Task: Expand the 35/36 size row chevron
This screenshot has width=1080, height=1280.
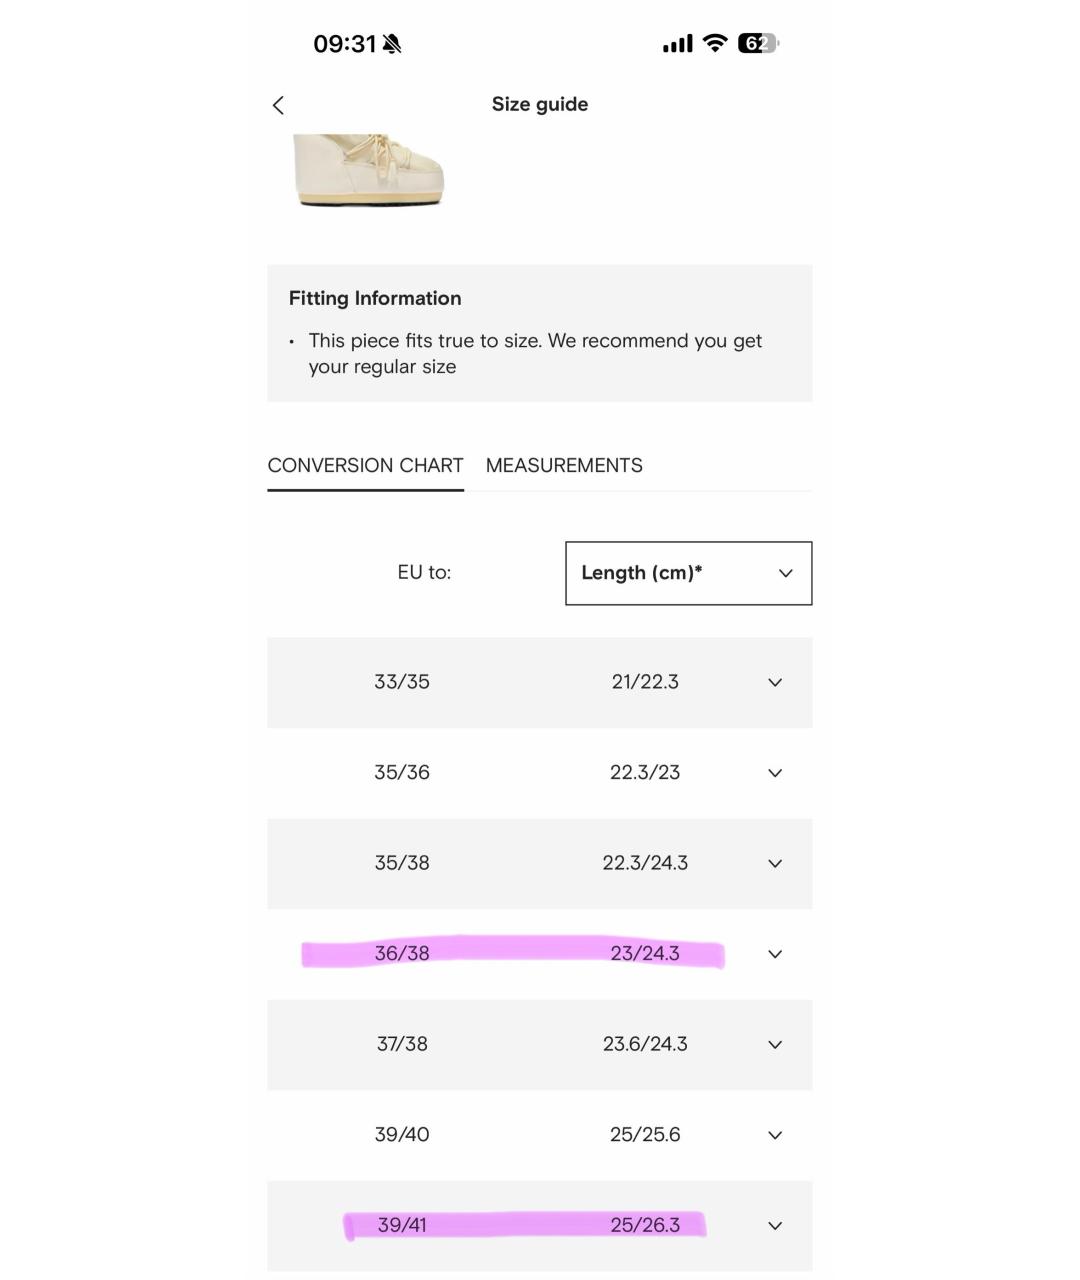Action: point(775,773)
